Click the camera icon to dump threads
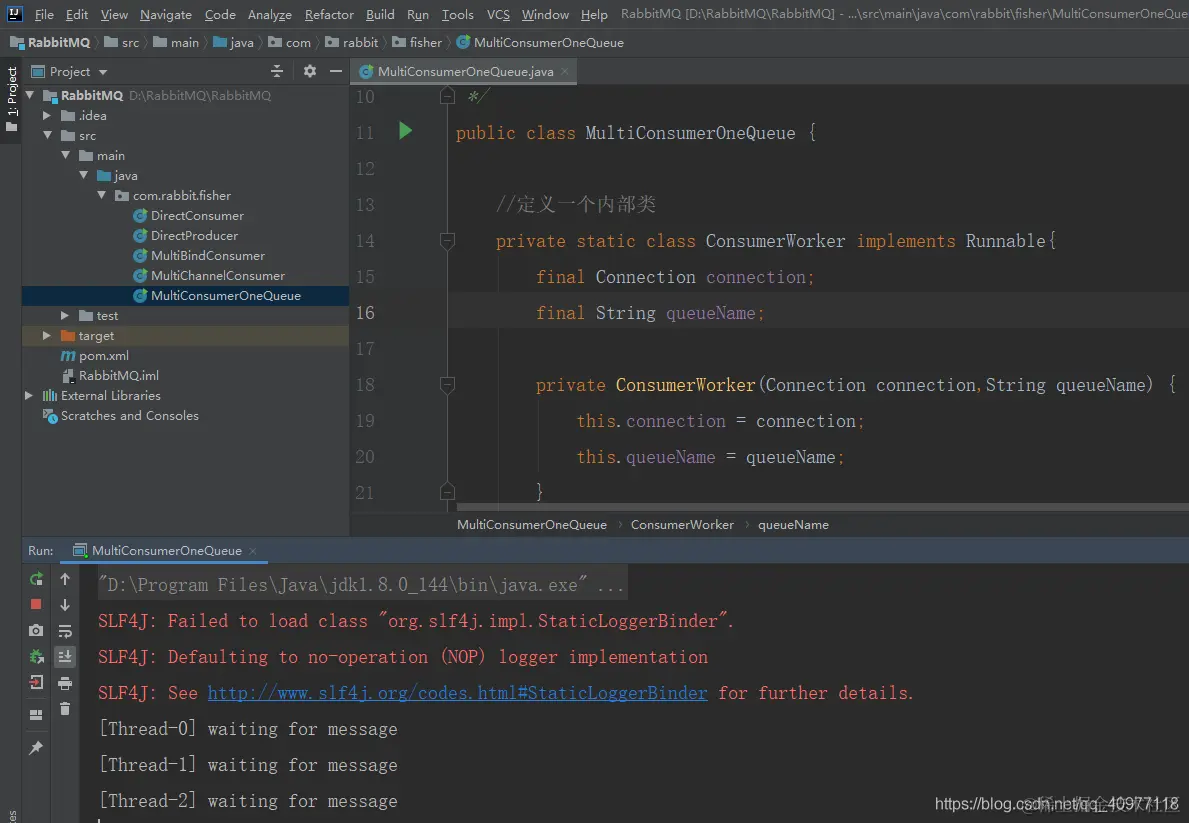 [36, 630]
